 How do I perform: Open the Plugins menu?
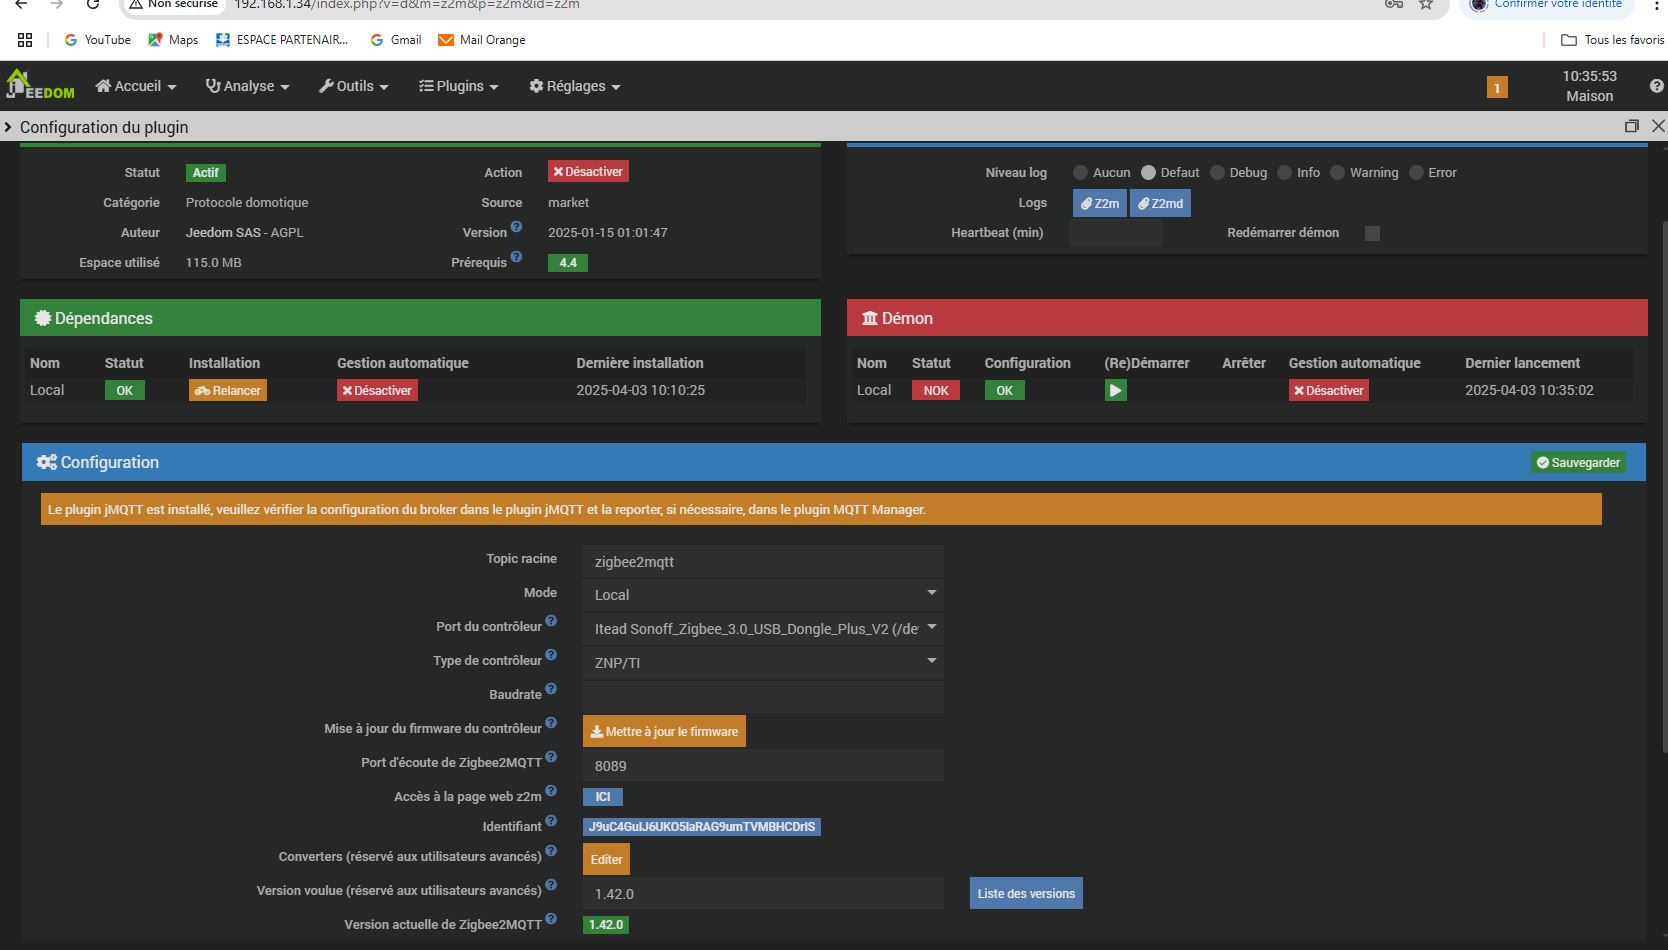point(458,86)
